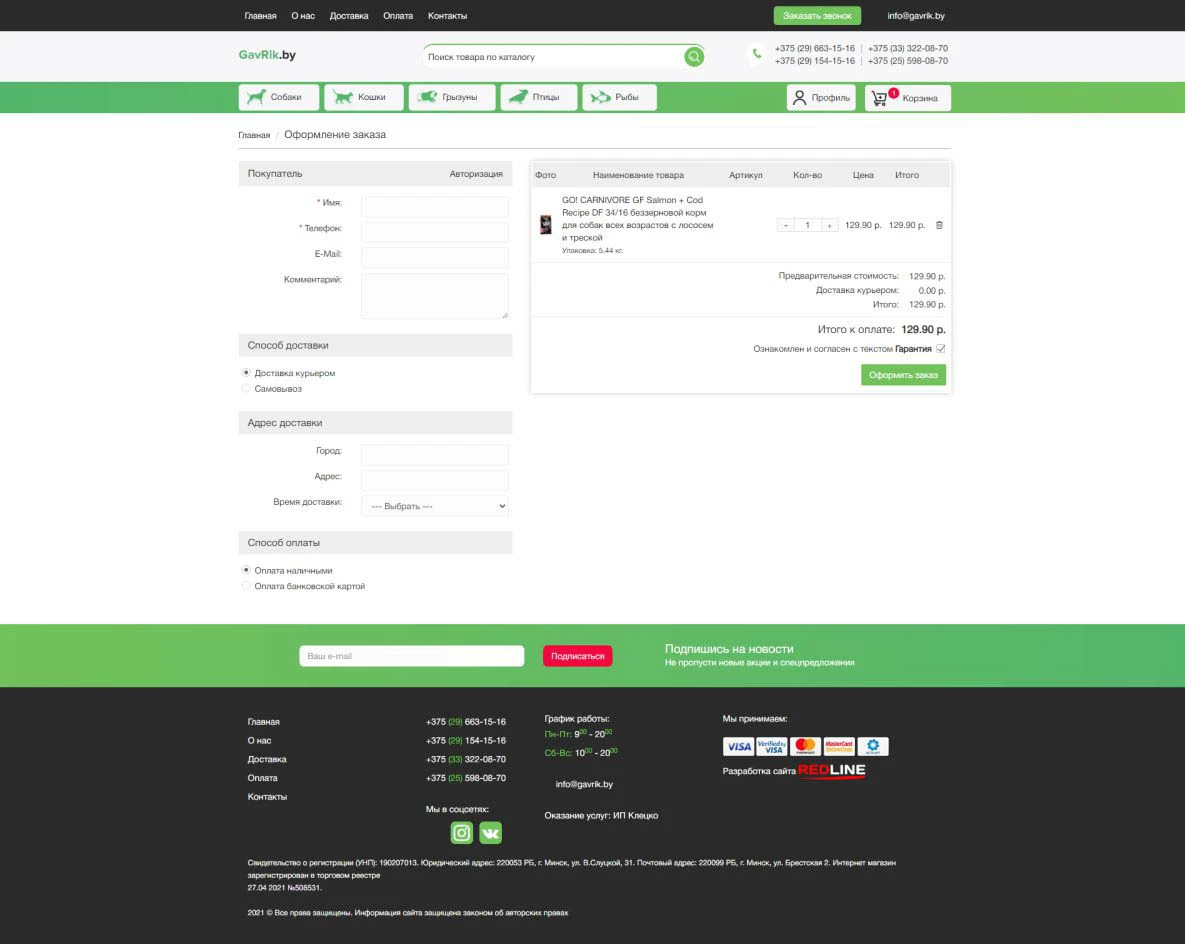Click the 'Заказать звонок' button

[x=817, y=16]
